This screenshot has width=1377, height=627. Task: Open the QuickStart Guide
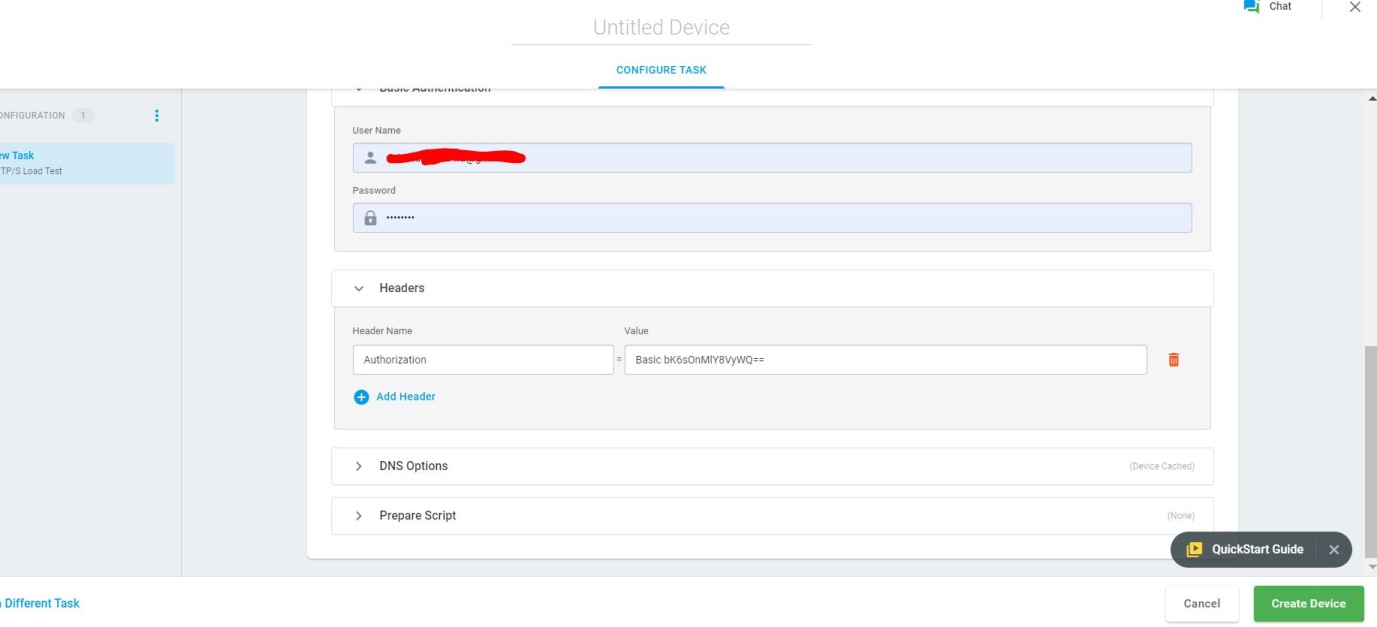tap(1246, 550)
